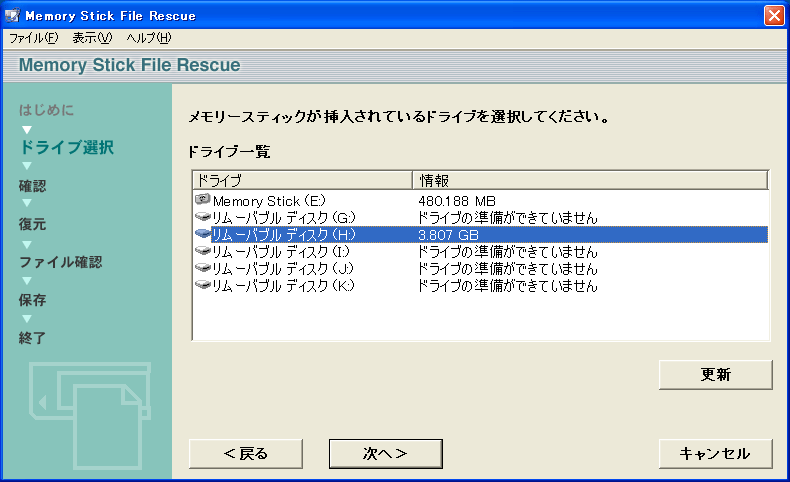Image resolution: width=790 pixels, height=482 pixels.
Task: Select the リムーバブル ディスク (H:) row
Action: point(481,235)
